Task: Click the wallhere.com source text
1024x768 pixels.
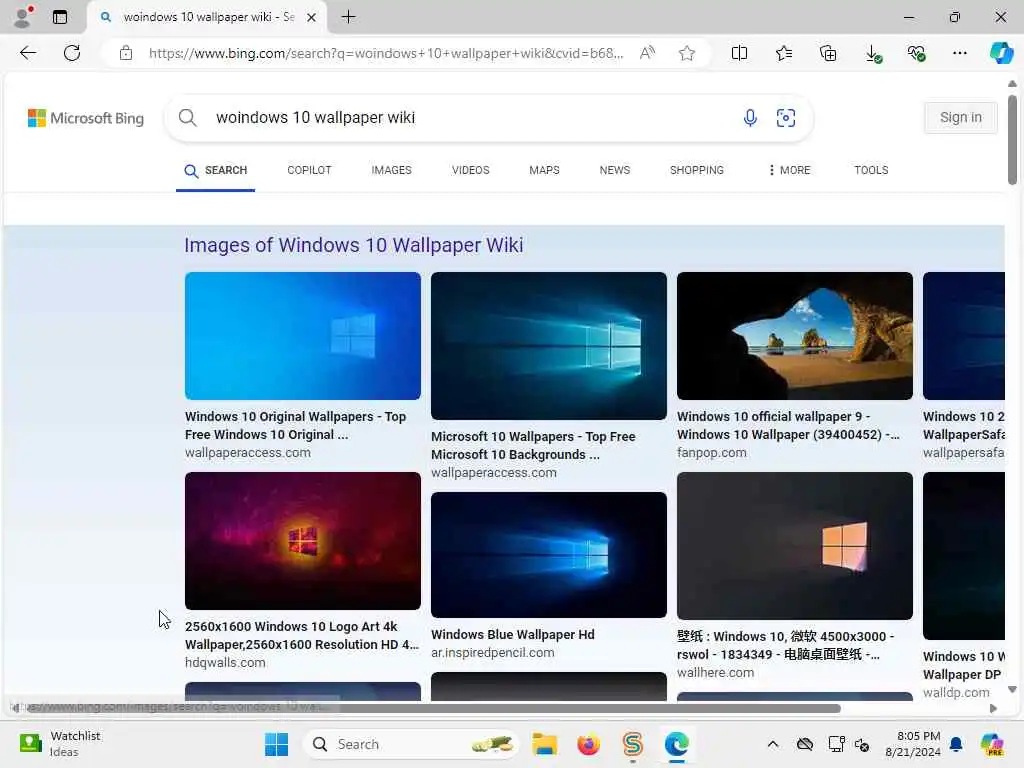Action: click(715, 673)
